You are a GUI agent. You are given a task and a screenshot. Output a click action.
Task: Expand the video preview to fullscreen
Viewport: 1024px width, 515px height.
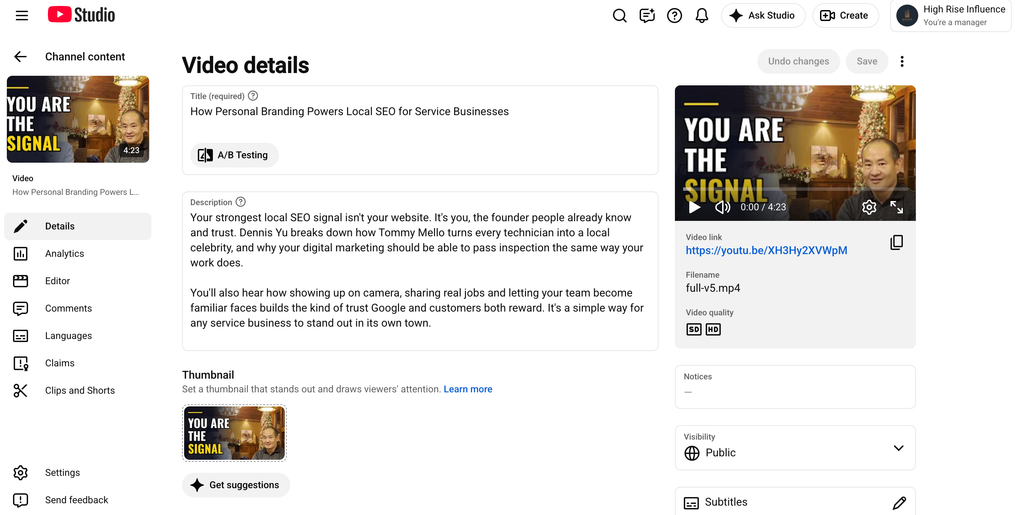tap(897, 207)
